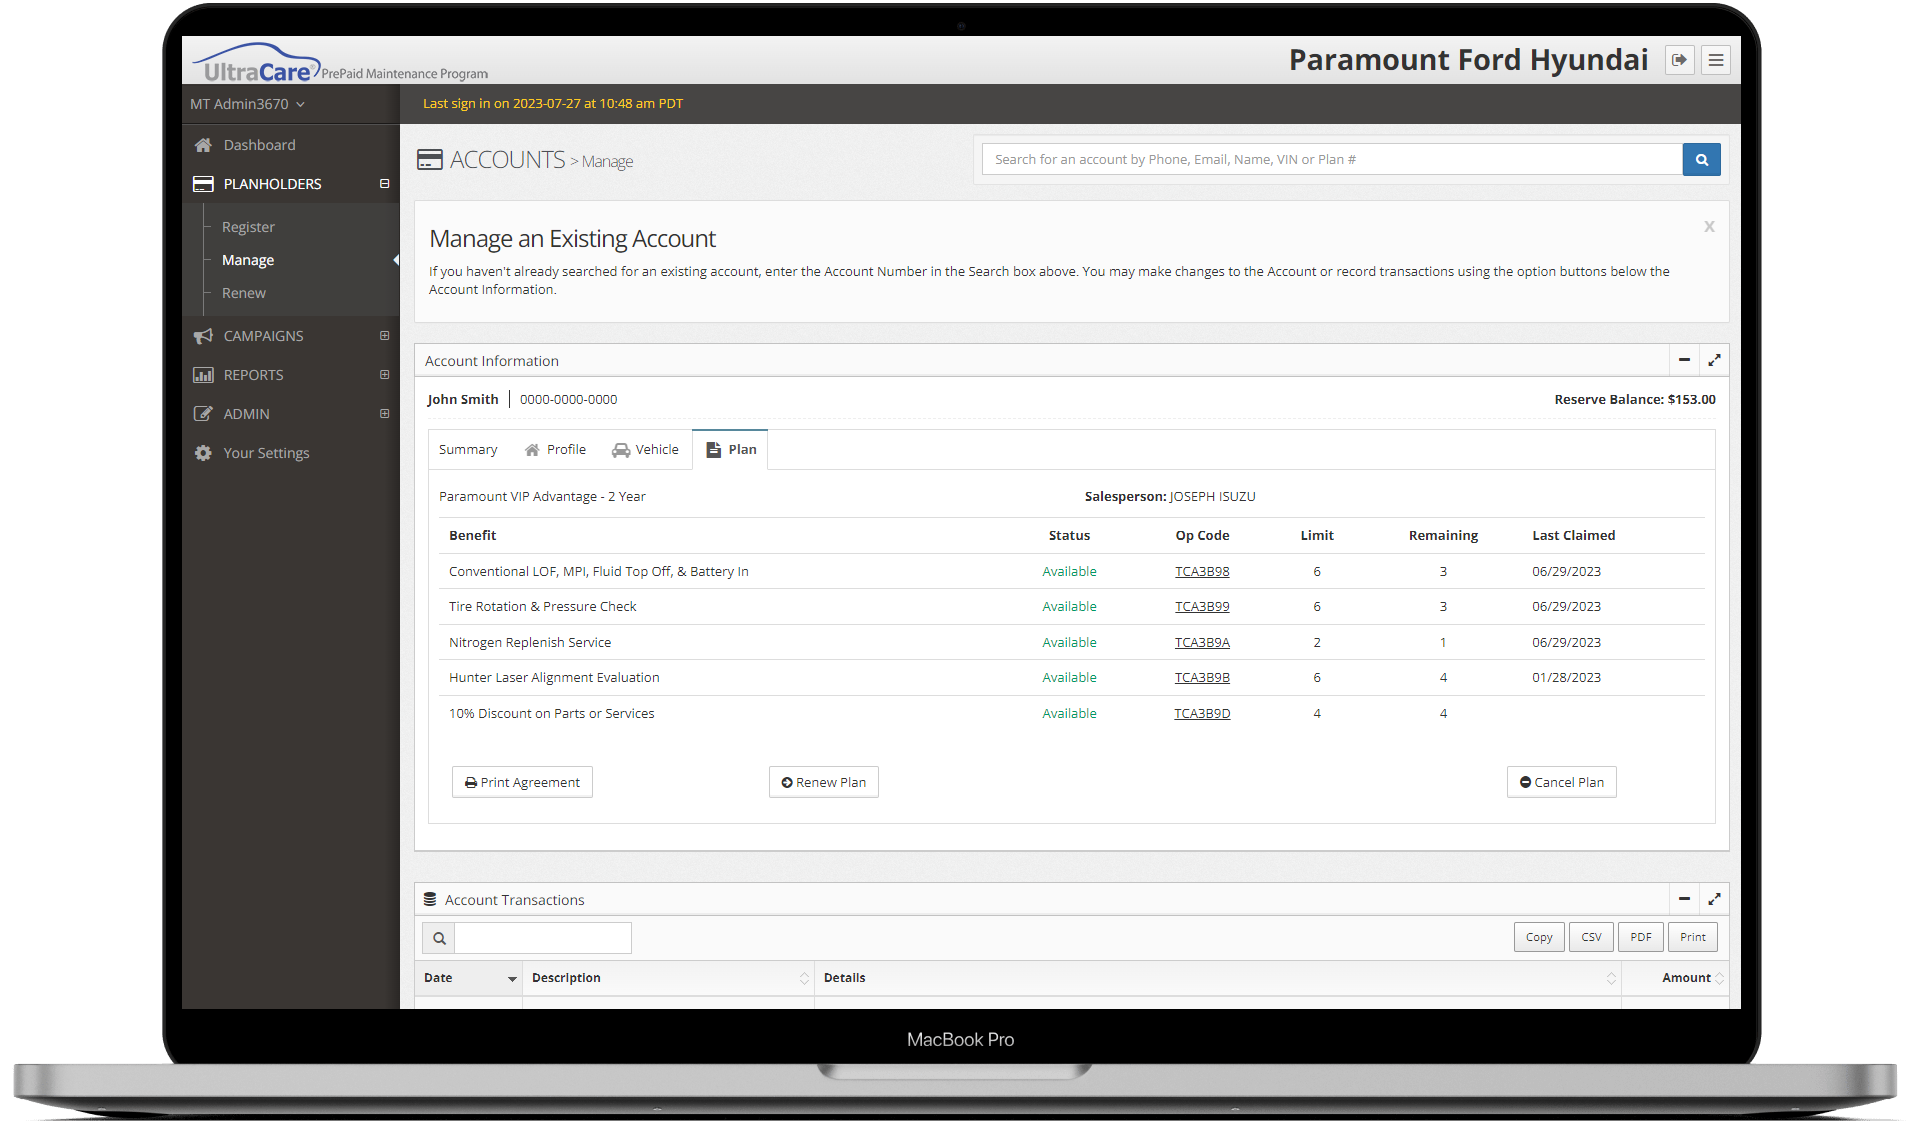Click the Reports bar chart icon

click(x=203, y=375)
